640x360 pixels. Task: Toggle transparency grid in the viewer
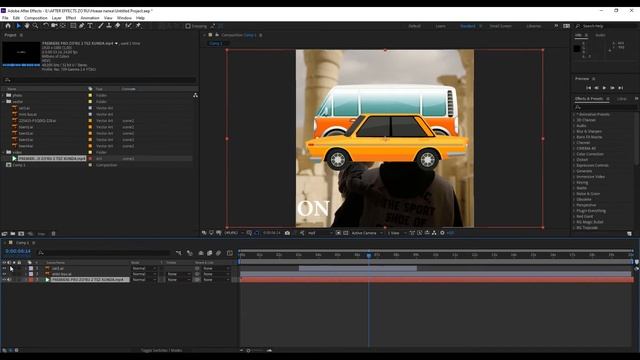click(346, 233)
